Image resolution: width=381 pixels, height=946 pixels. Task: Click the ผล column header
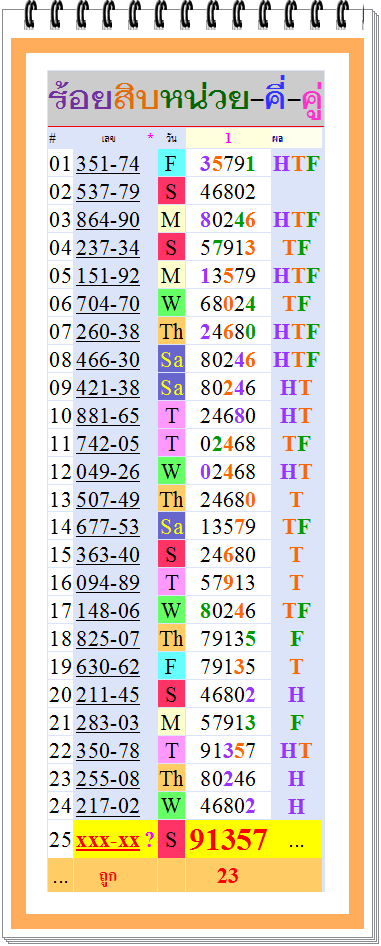(277, 138)
